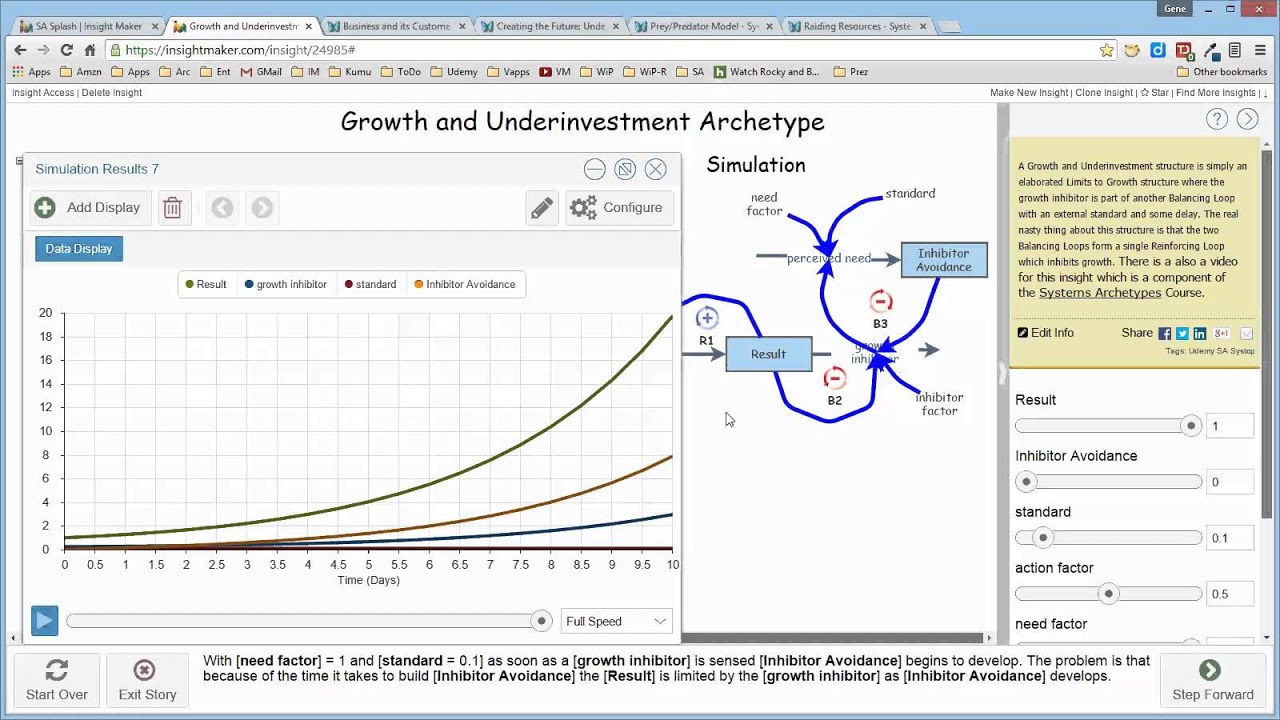Click the Inhibitor Avoidance value field

pyautogui.click(x=1229, y=482)
